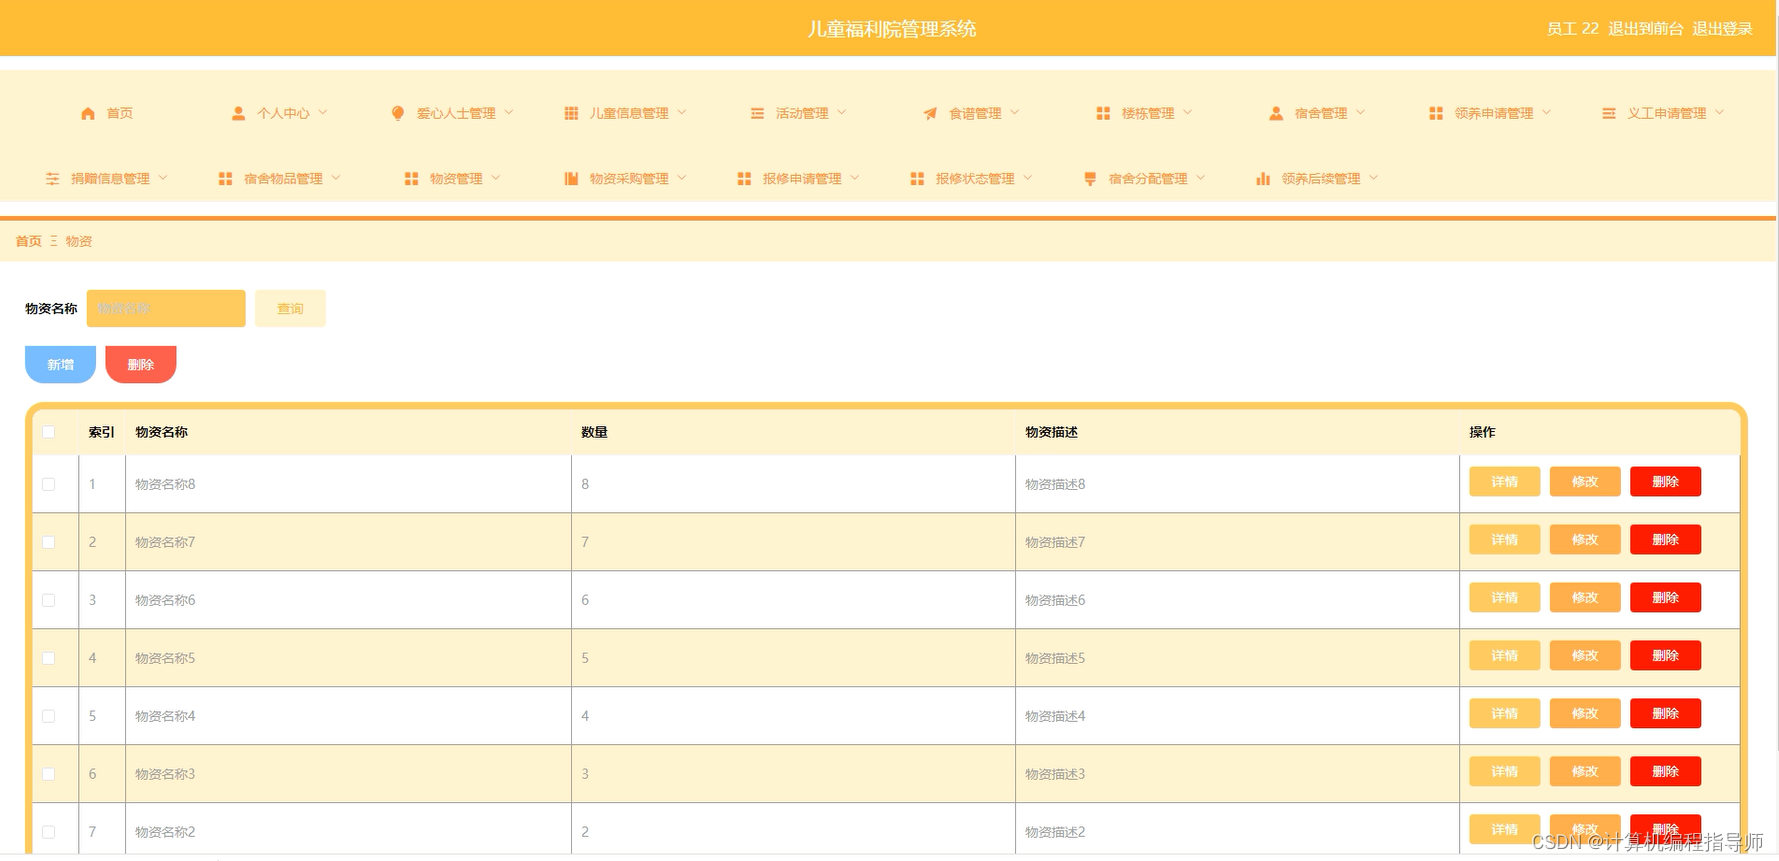Click the 儿童福利院管理系统 title
The height and width of the screenshot is (861, 1779).
(x=892, y=29)
